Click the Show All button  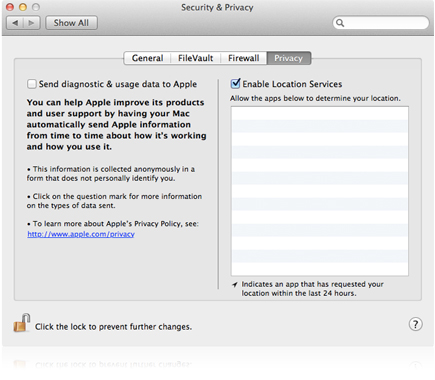[x=71, y=23]
